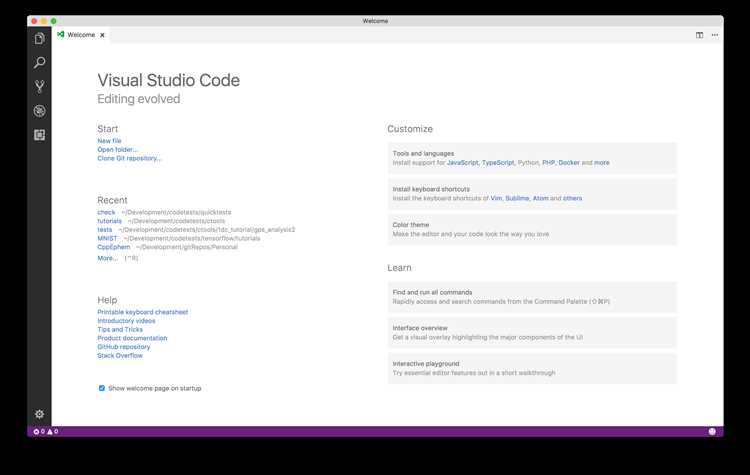Open Product documentation link
This screenshot has width=750, height=475.
click(132, 338)
